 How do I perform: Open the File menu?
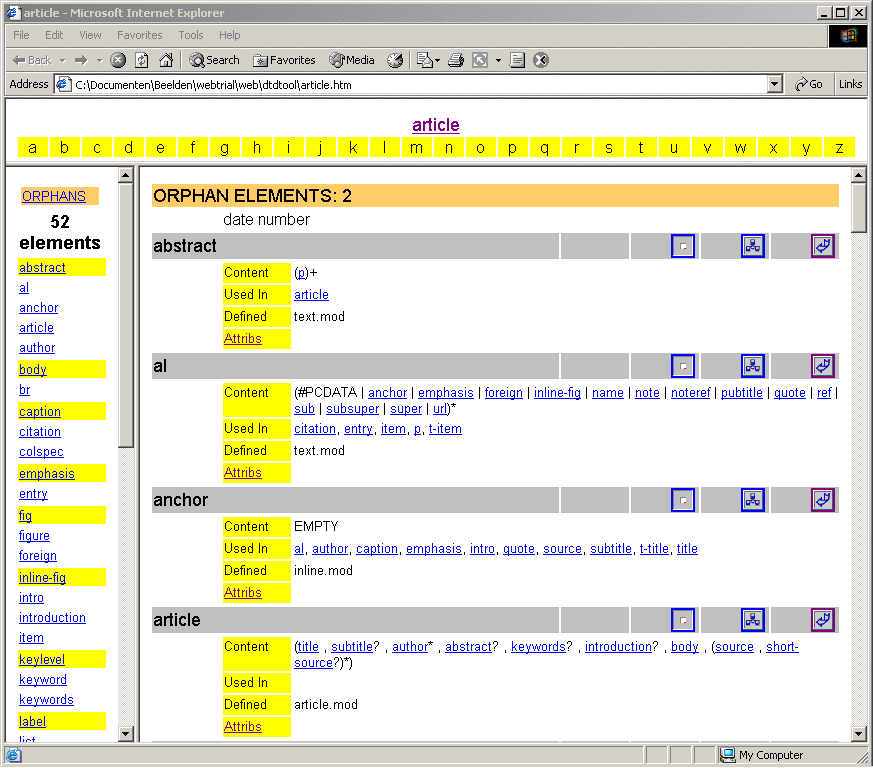[x=21, y=35]
